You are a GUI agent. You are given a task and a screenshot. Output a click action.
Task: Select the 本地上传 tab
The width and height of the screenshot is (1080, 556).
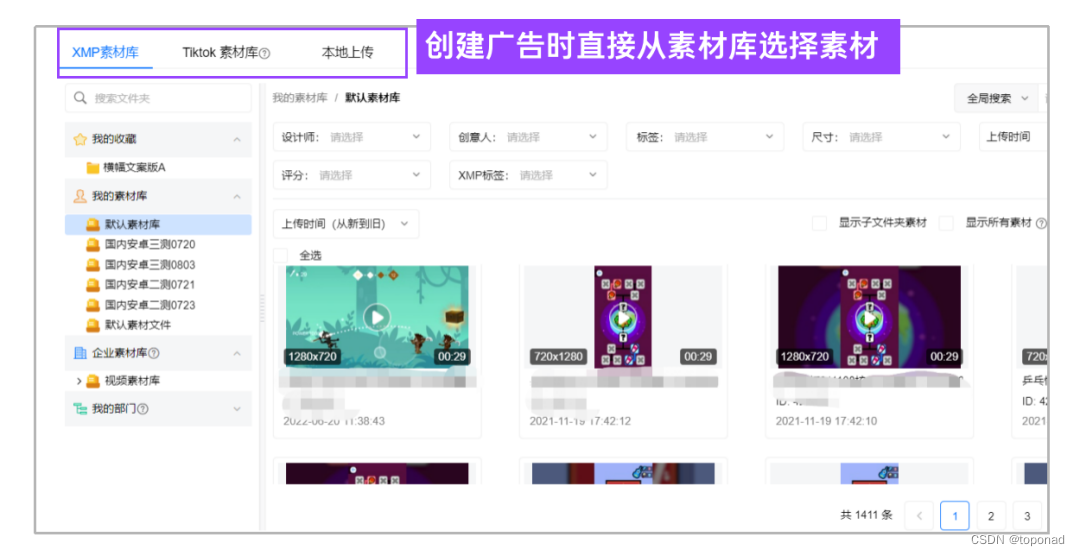point(347,52)
